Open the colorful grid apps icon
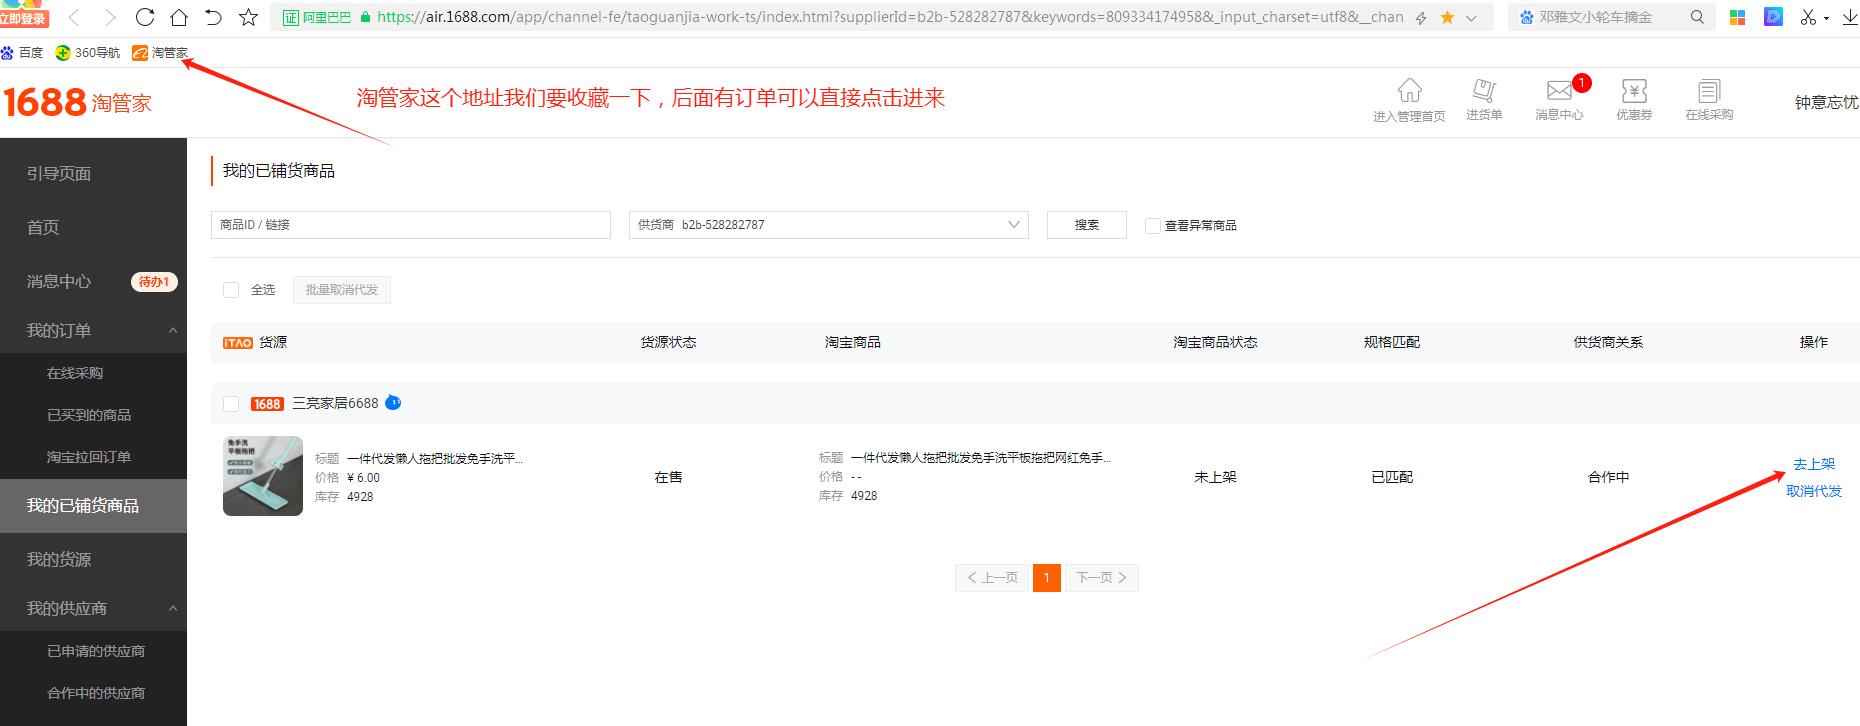Image resolution: width=1860 pixels, height=726 pixels. coord(1738,17)
